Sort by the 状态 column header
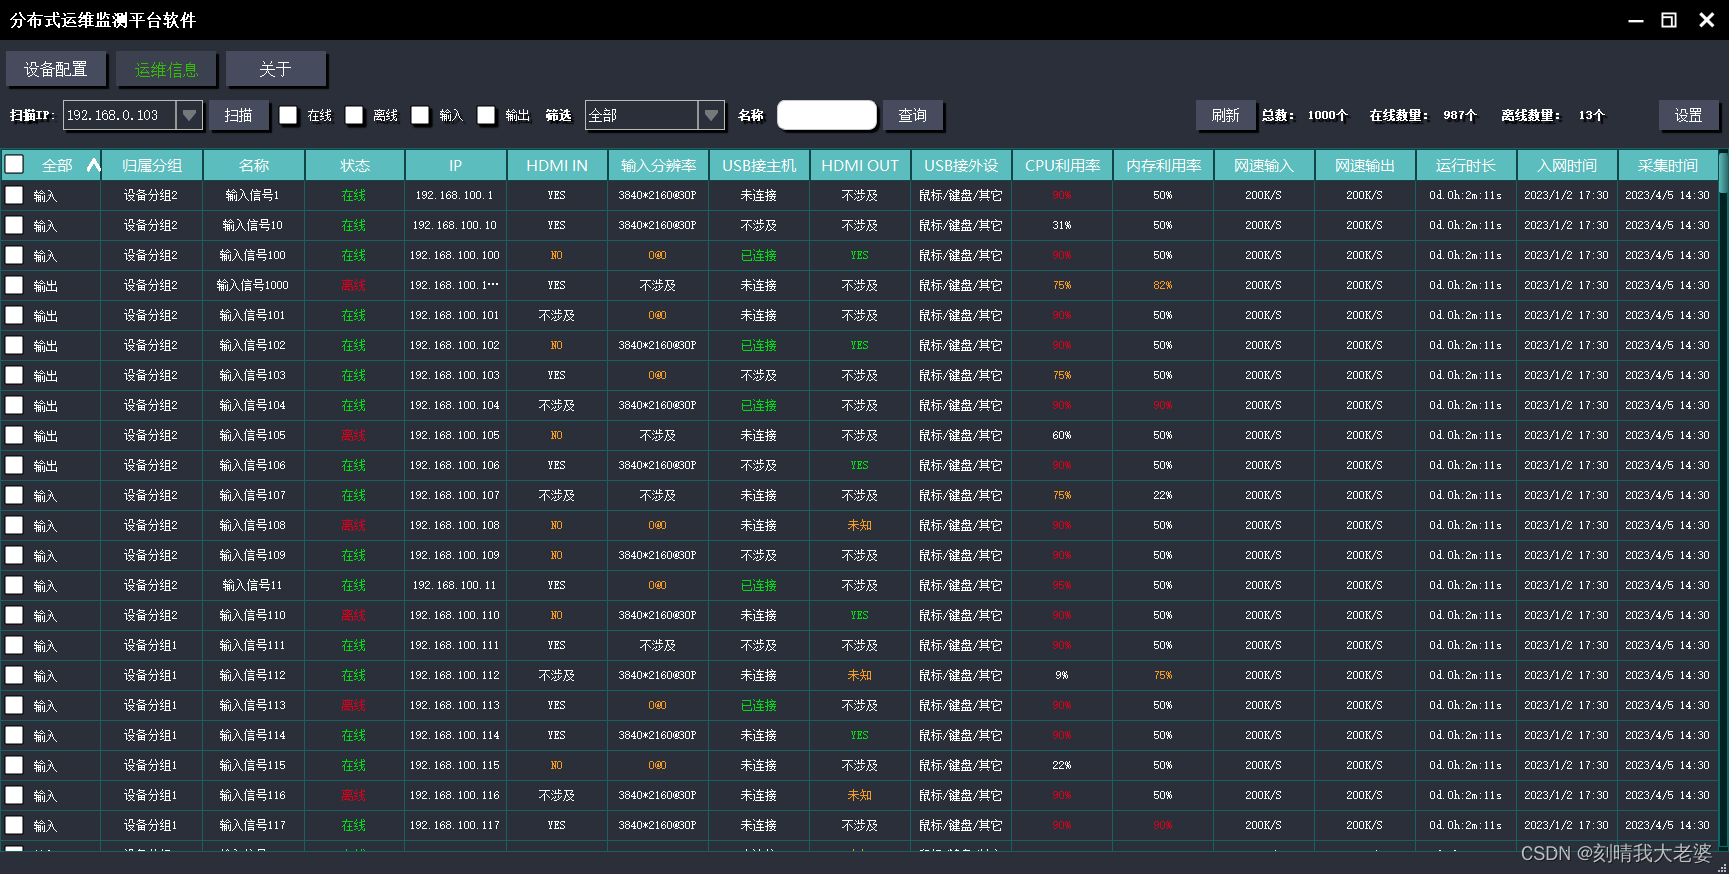Image resolution: width=1729 pixels, height=874 pixels. (x=355, y=165)
